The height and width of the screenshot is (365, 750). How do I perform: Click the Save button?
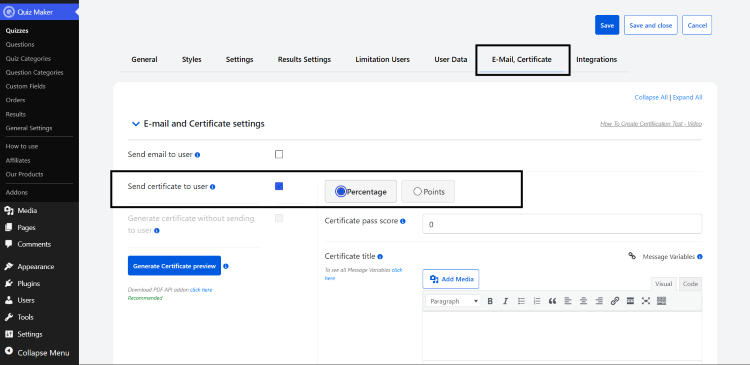[607, 25]
